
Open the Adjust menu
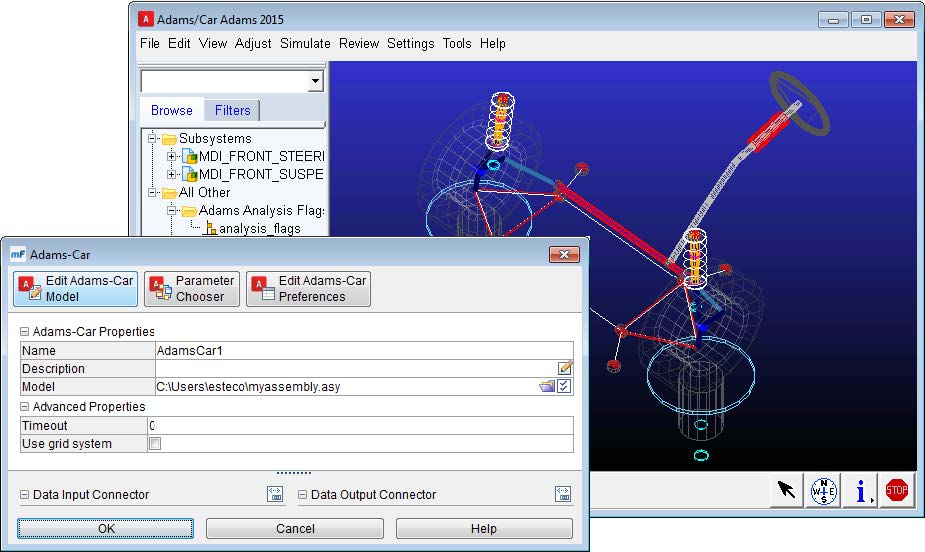[x=253, y=44]
